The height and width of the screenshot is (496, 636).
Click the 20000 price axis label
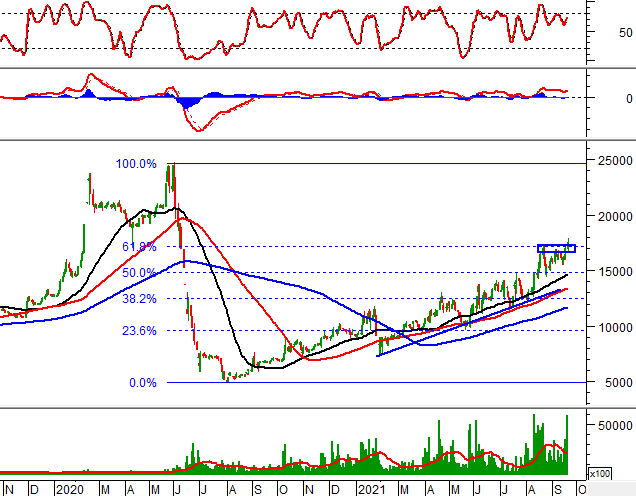[612, 216]
